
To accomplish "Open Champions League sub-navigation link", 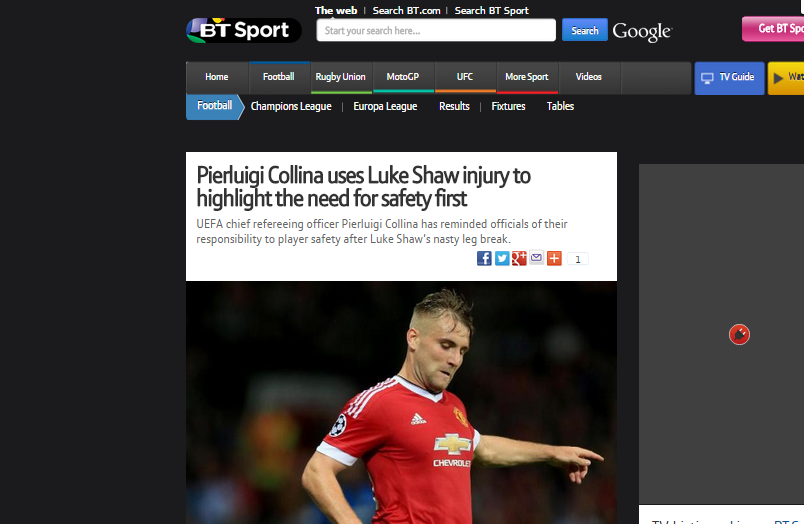I will (x=291, y=106).
